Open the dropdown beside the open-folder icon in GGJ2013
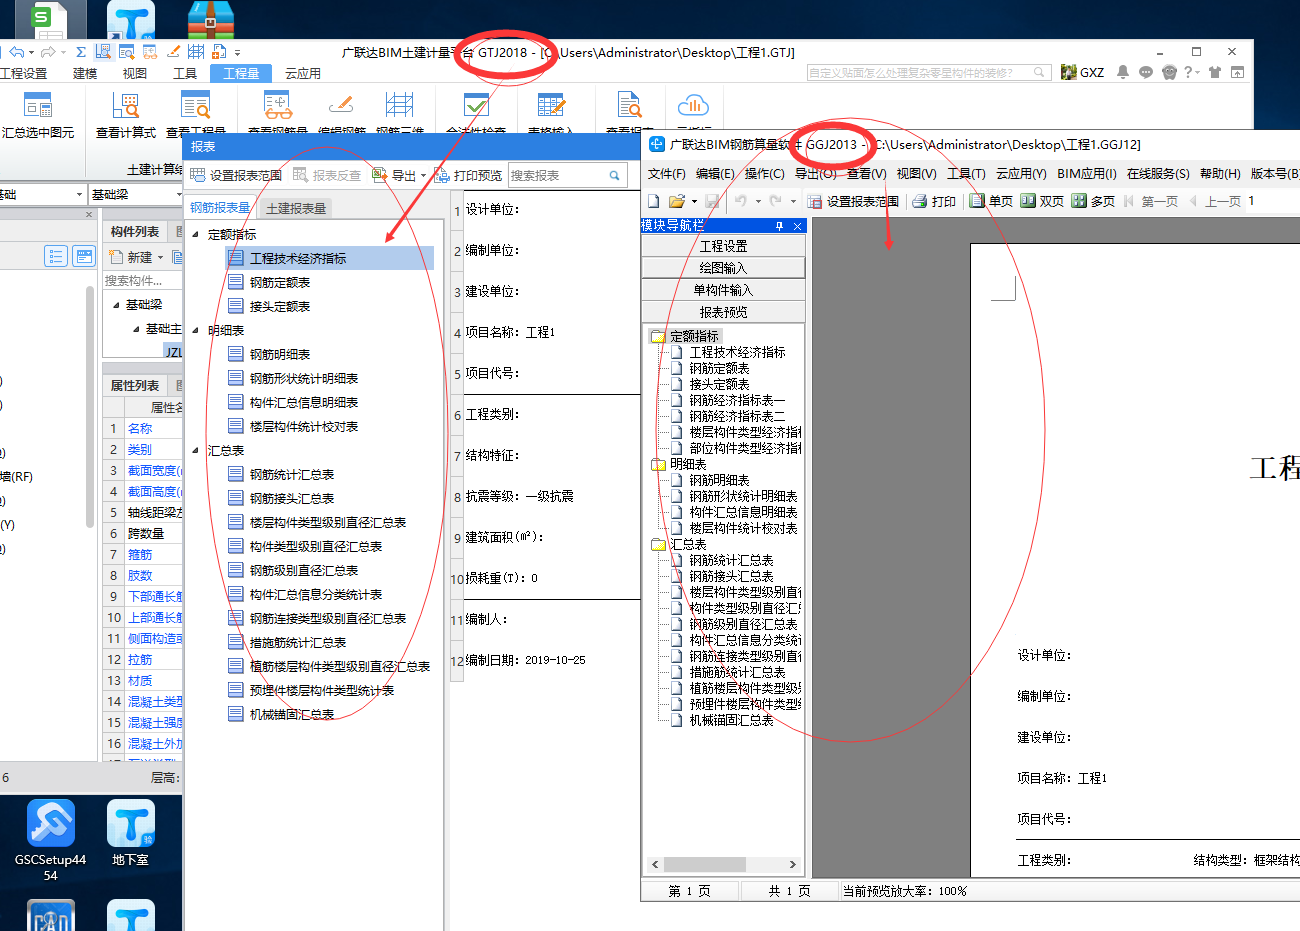The height and width of the screenshot is (931, 1300). tap(692, 201)
